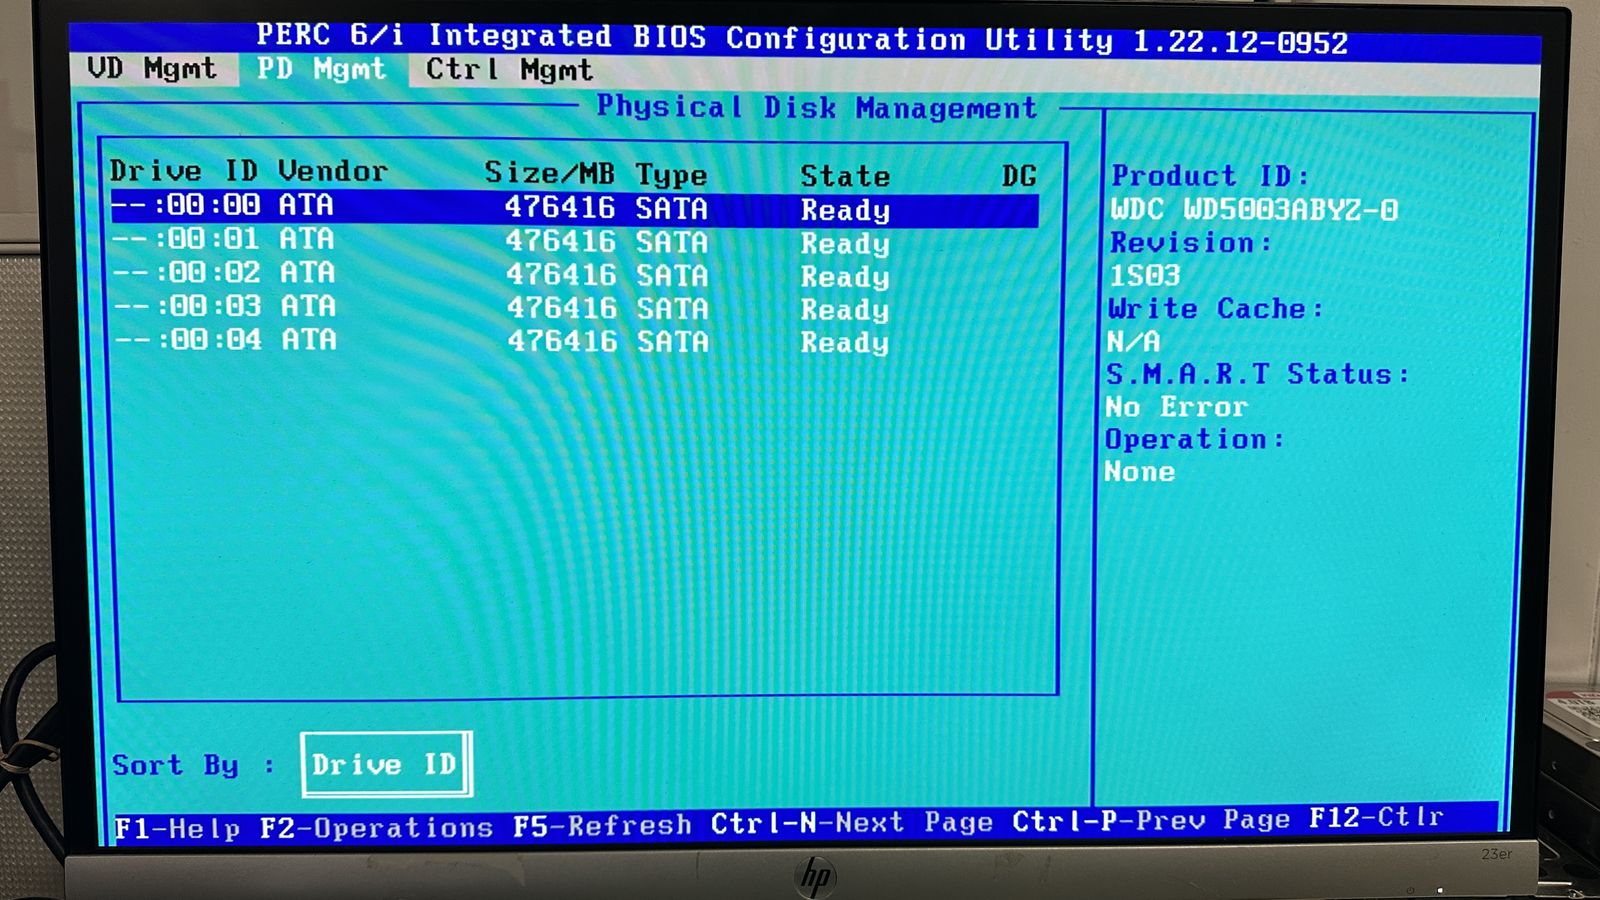Select drive row --:00:01
1600x900 pixels.
pyautogui.click(x=574, y=241)
